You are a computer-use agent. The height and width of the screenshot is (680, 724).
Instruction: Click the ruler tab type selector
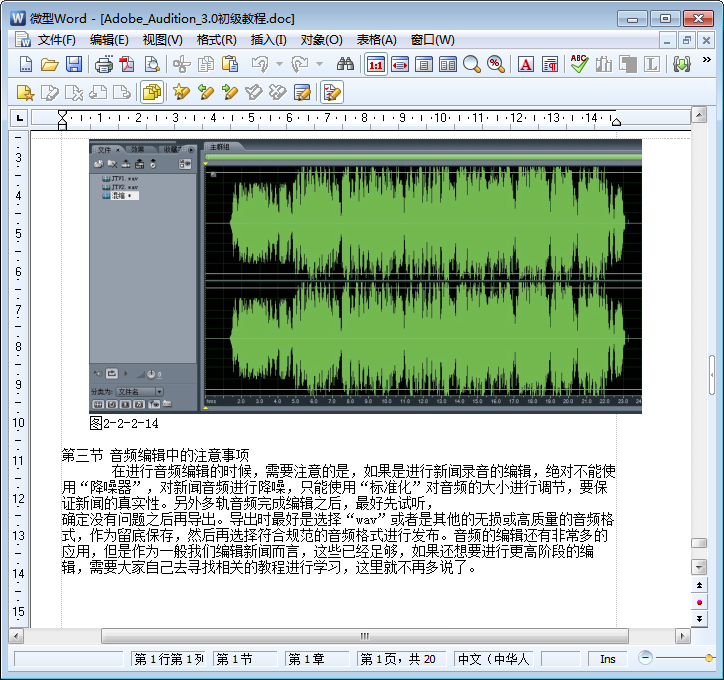19,118
